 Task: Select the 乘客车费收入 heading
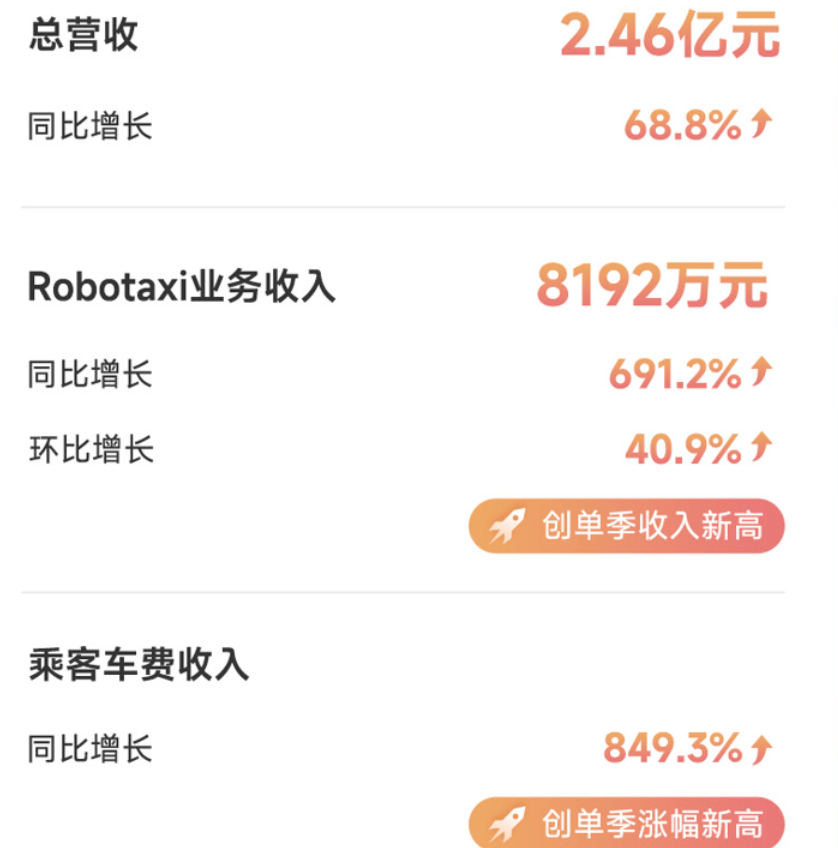[139, 664]
